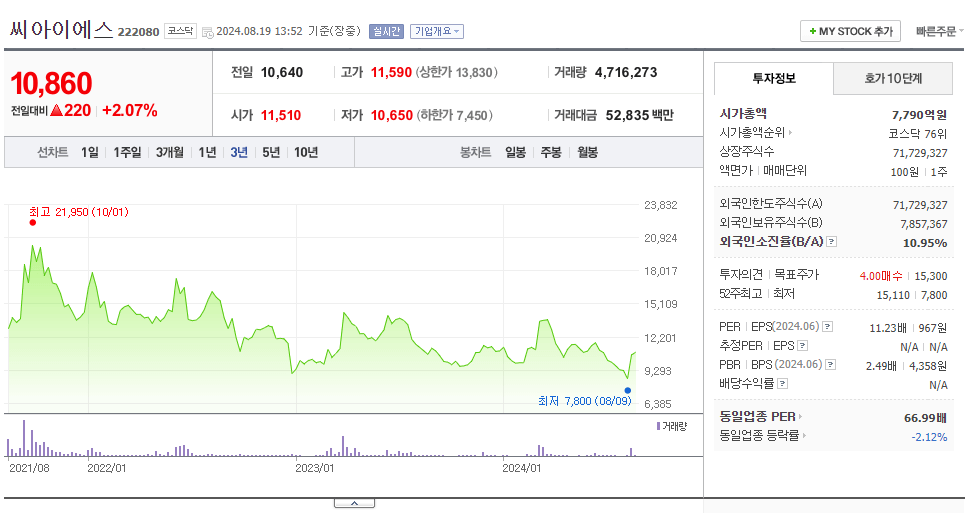Viewport: 971px width, 513px height.
Task: Click the 고가 value 11,590
Action: [391, 72]
